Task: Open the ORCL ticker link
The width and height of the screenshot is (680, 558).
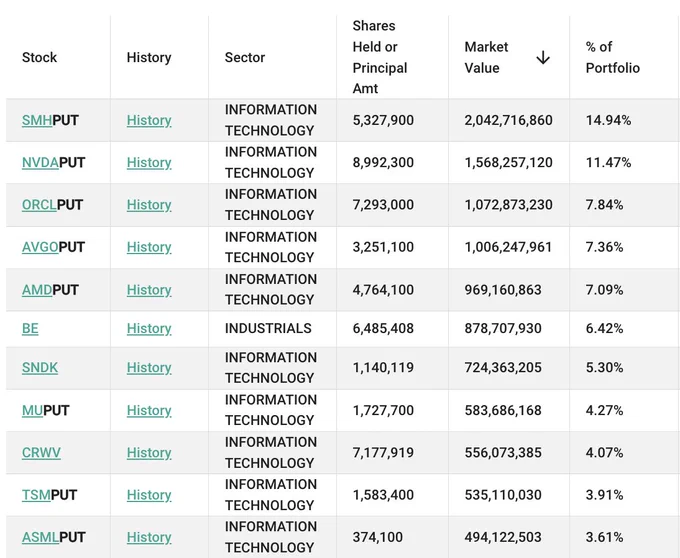Action: (x=39, y=205)
